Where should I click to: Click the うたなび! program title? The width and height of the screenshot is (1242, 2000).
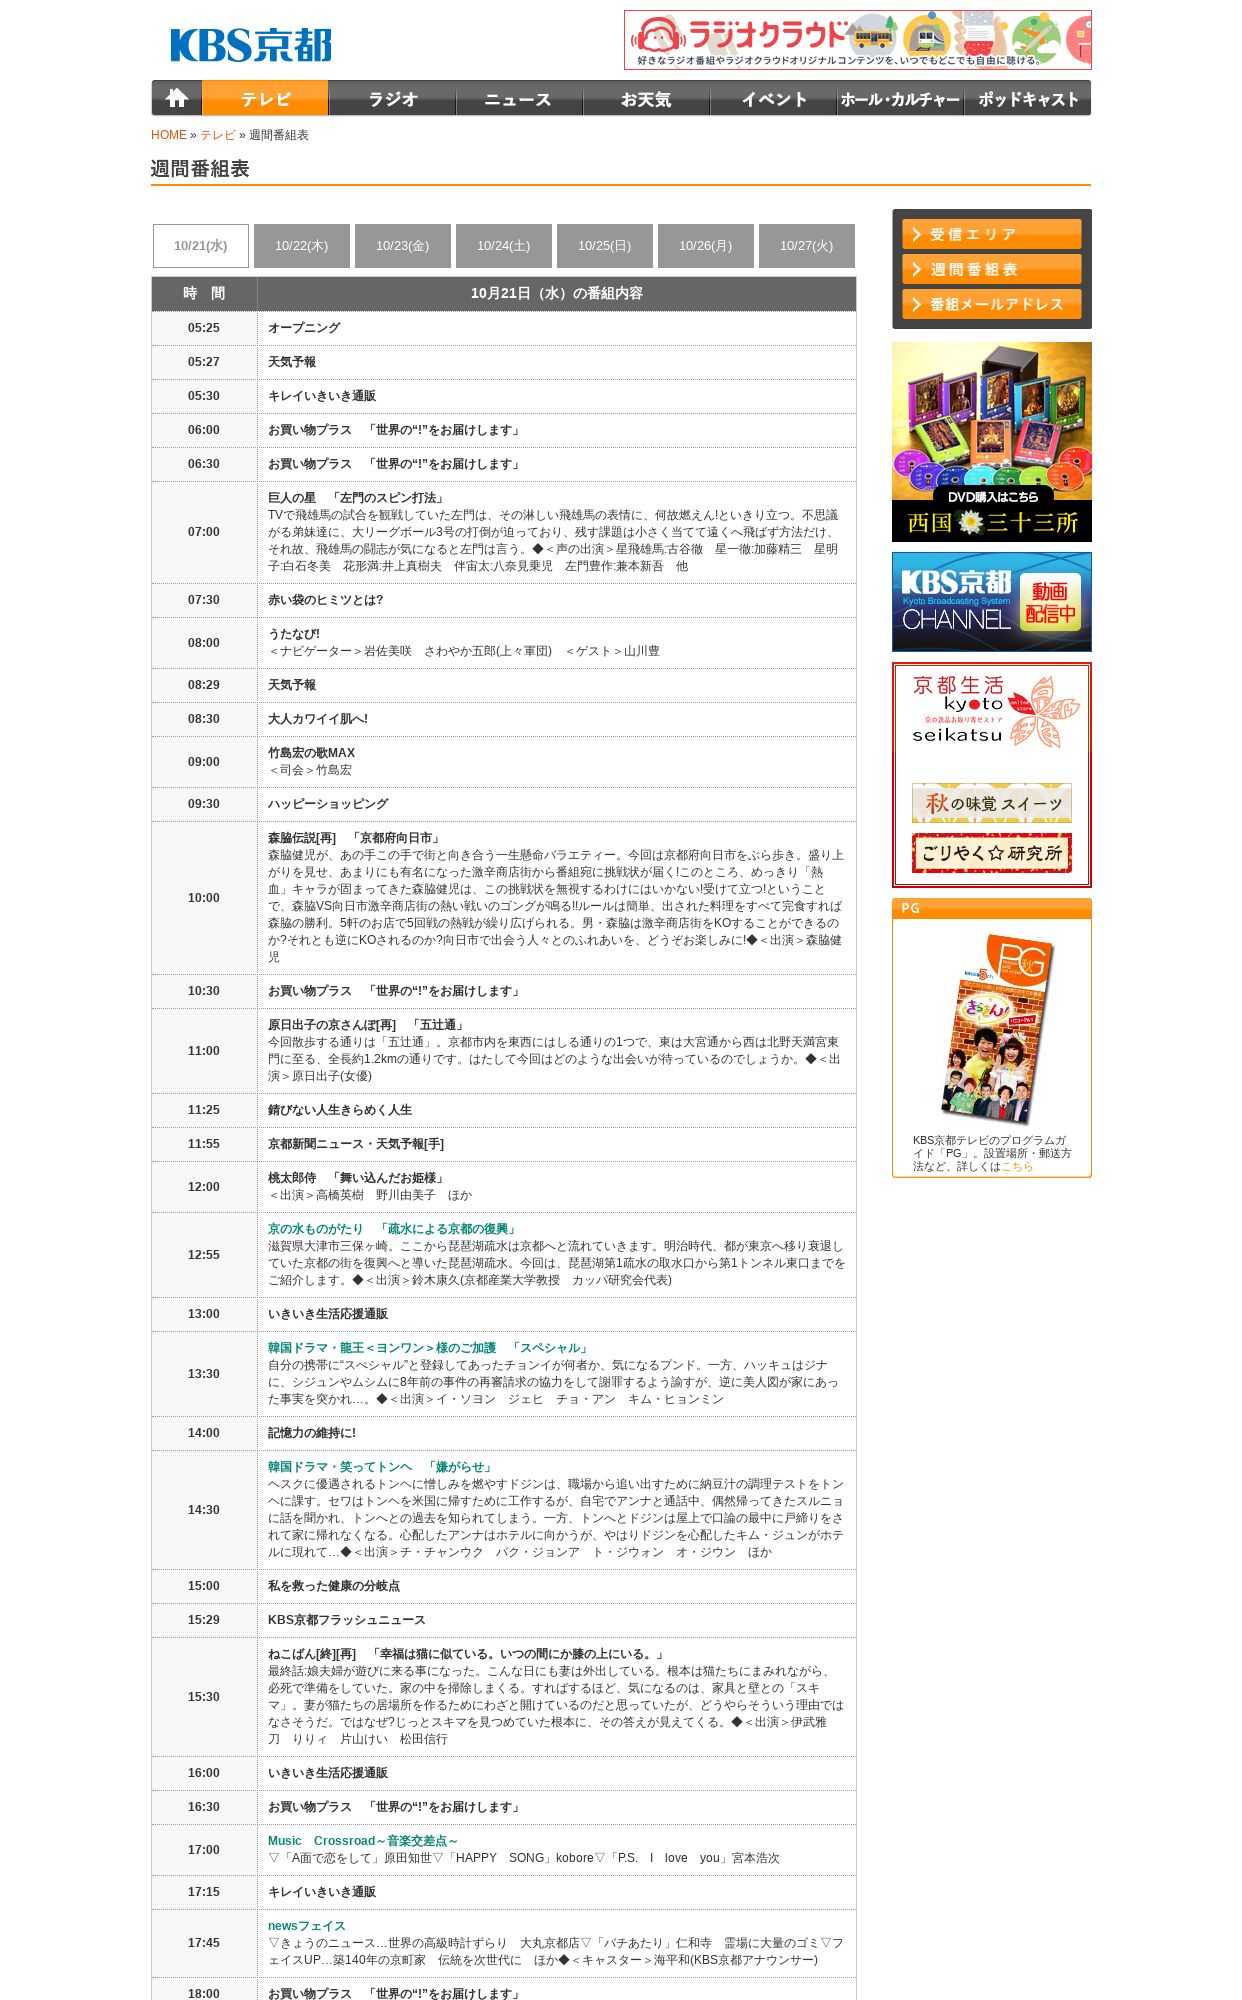[x=294, y=634]
